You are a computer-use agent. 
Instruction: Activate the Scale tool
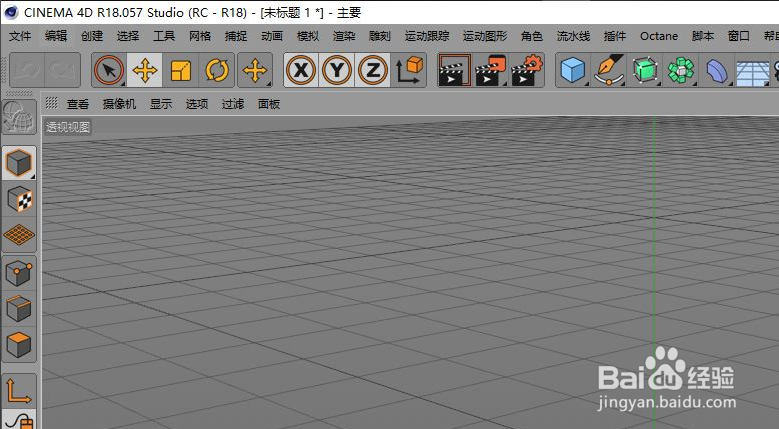pos(180,70)
